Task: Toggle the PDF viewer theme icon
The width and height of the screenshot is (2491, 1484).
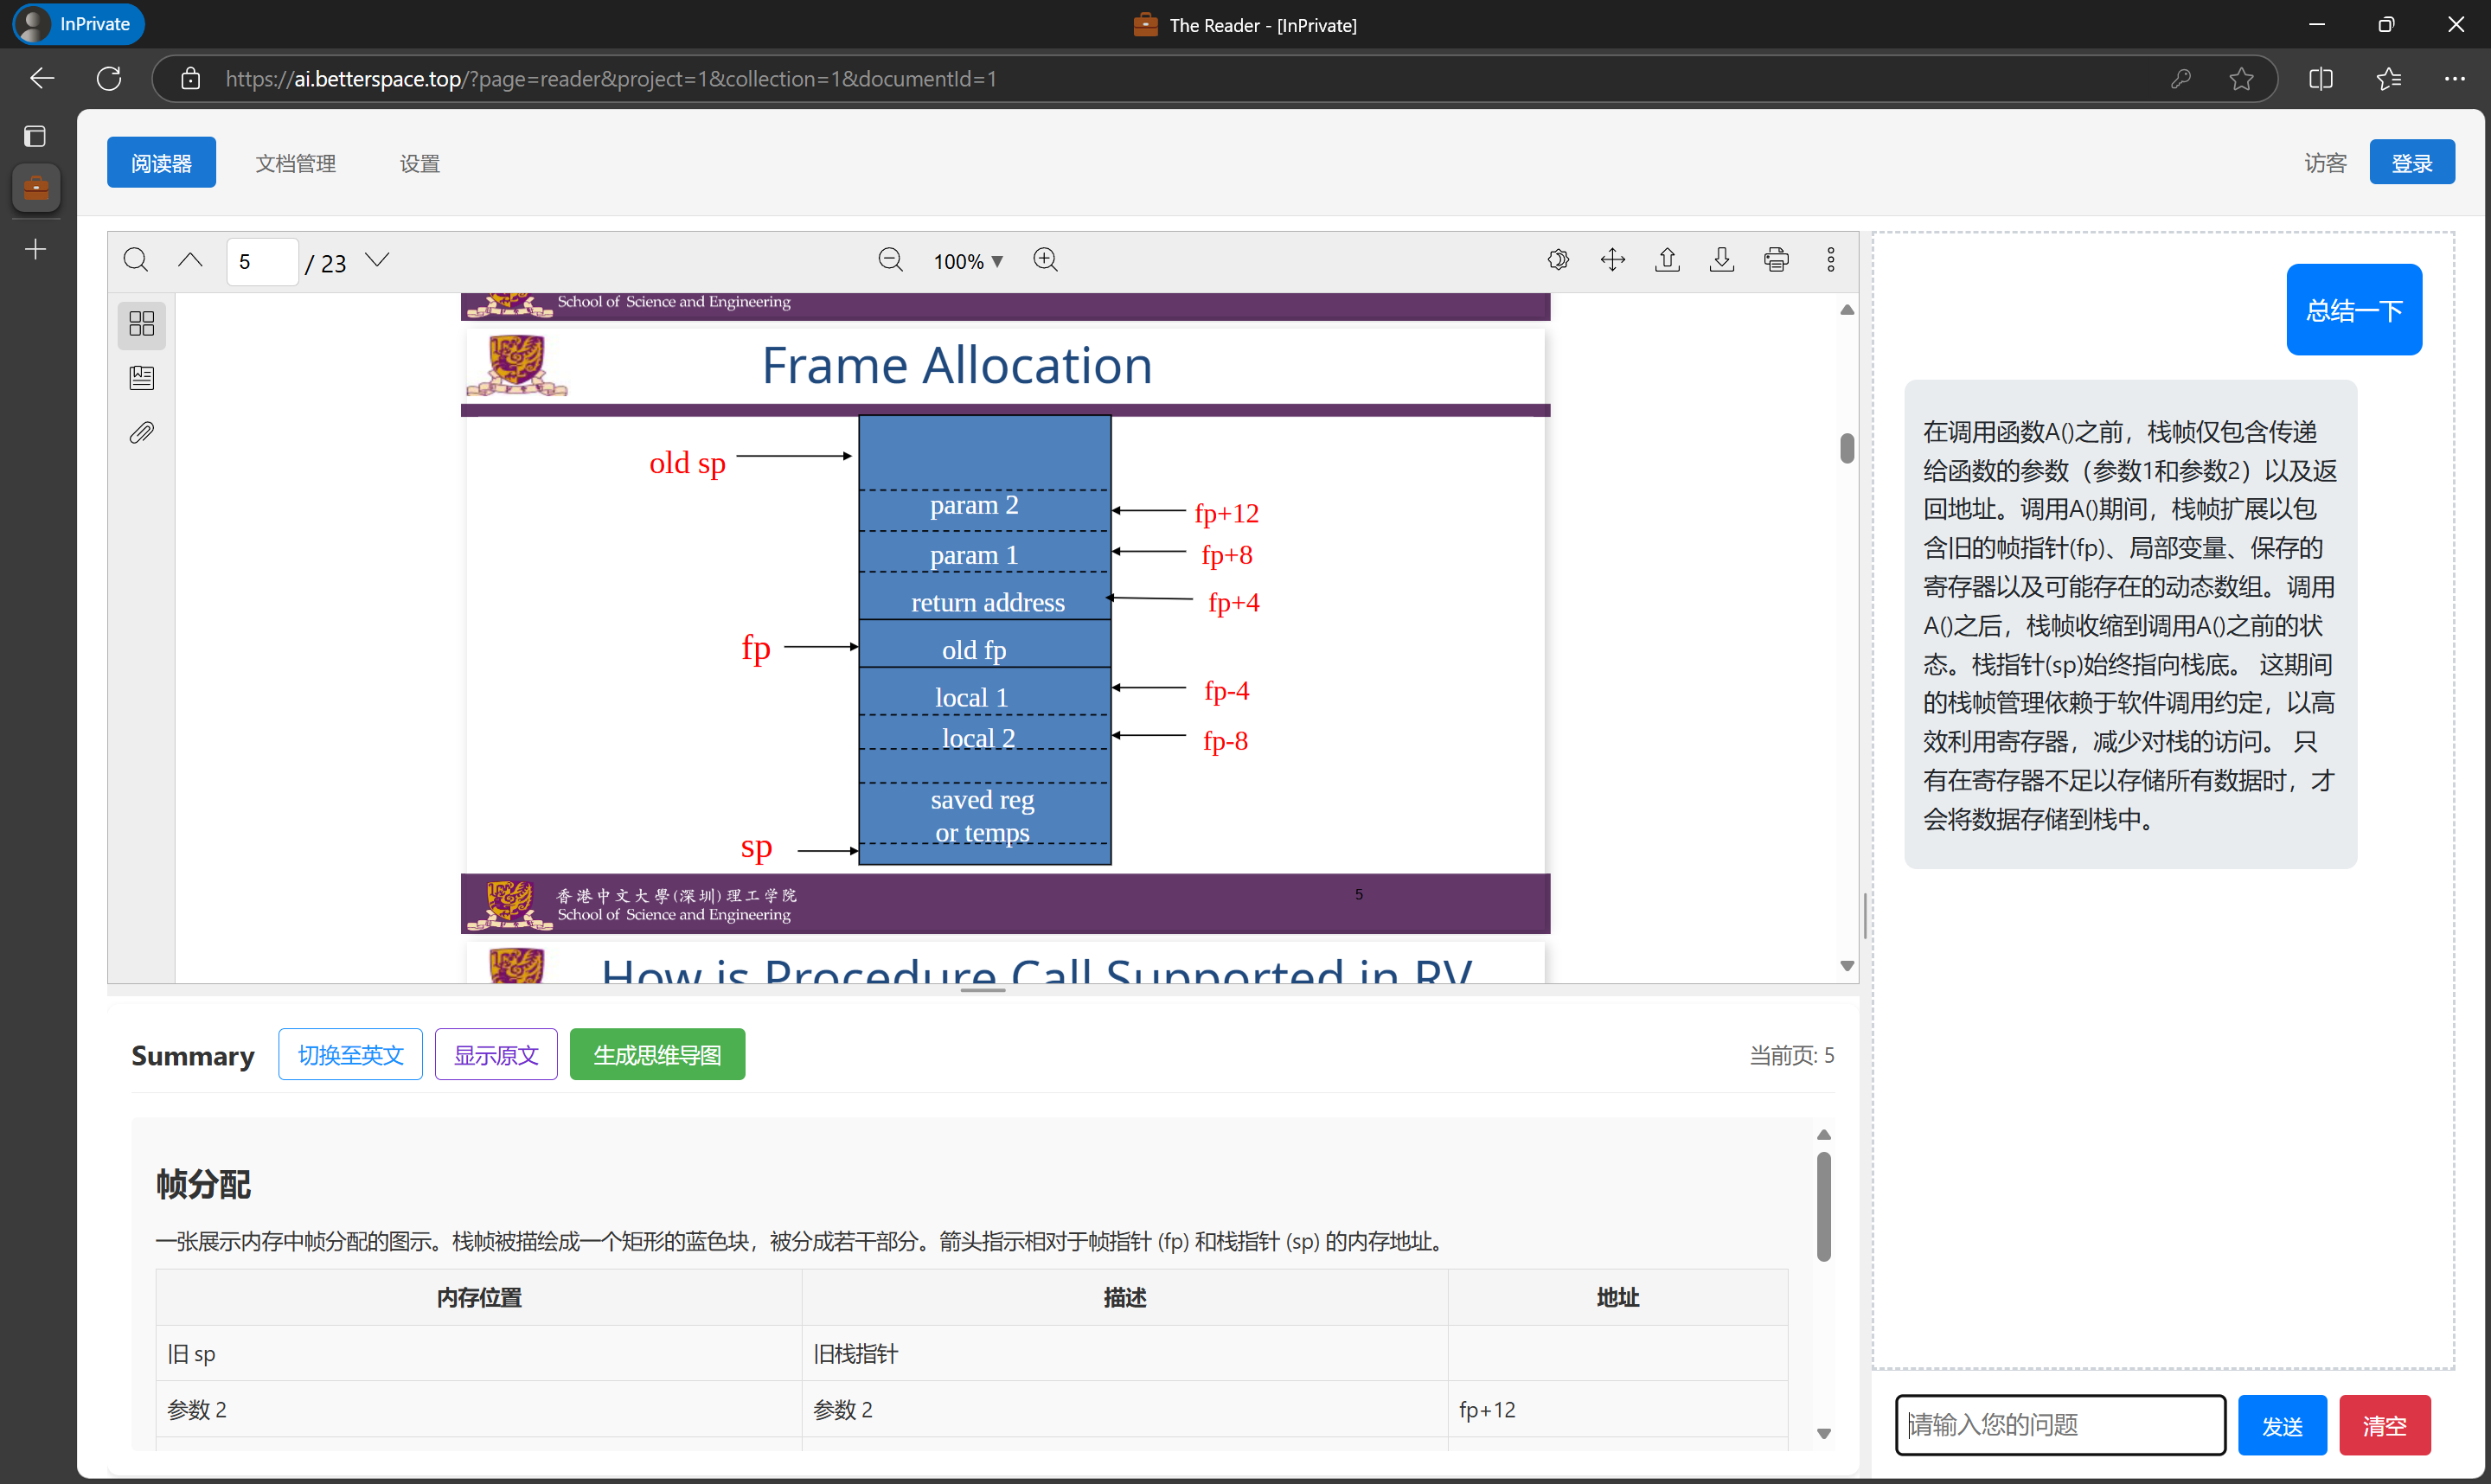Action: point(1558,260)
